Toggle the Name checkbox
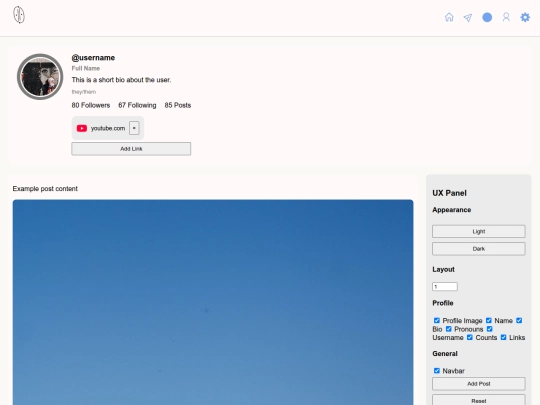 (x=489, y=320)
